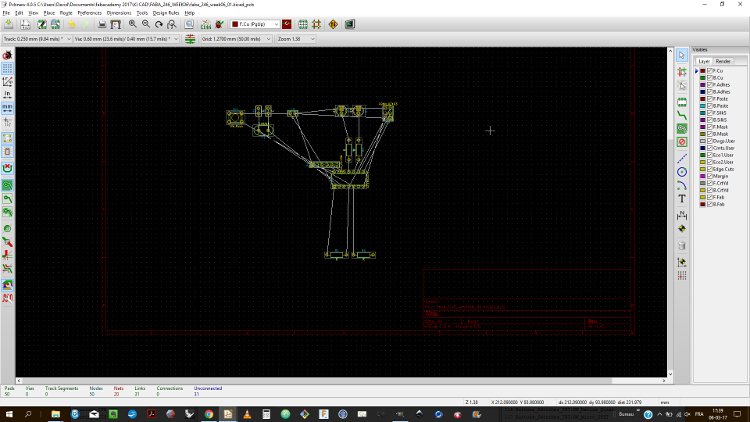Toggle F.SilkS layer checkbox
Image resolution: width=750 pixels, height=422 pixels.
(x=710, y=113)
